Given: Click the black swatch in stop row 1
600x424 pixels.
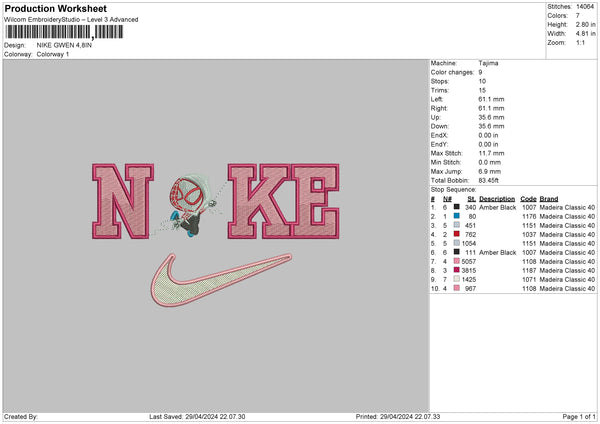Looking at the screenshot, I should point(457,207).
